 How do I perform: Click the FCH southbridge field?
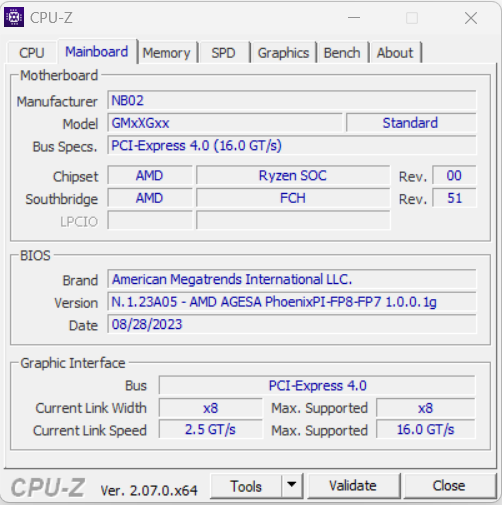pyautogui.click(x=293, y=198)
